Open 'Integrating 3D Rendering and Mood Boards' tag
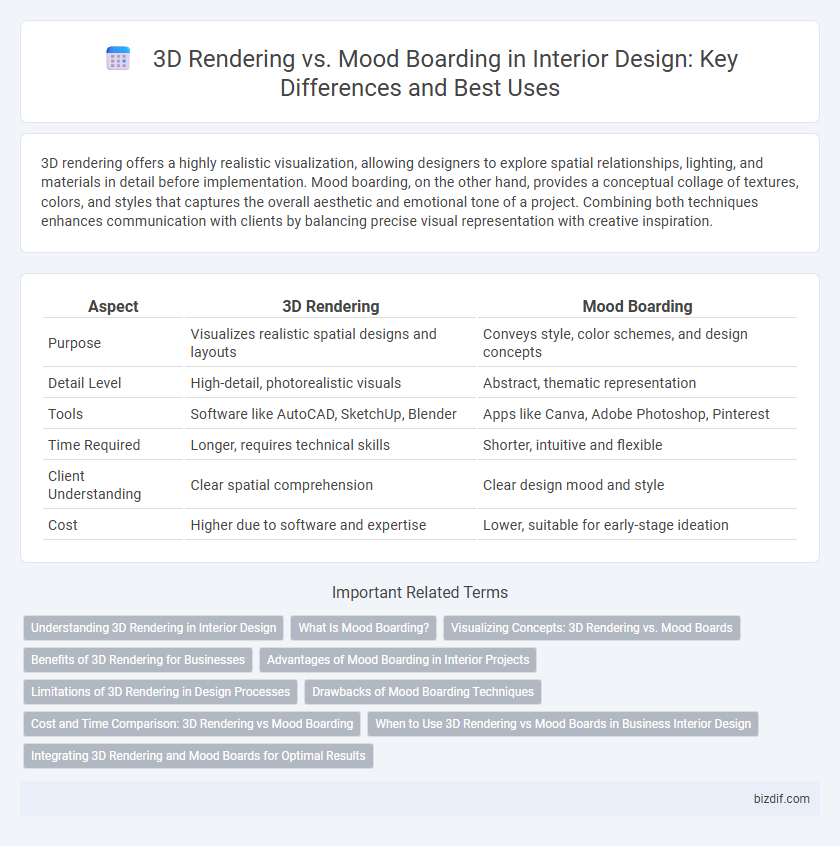 coord(198,756)
